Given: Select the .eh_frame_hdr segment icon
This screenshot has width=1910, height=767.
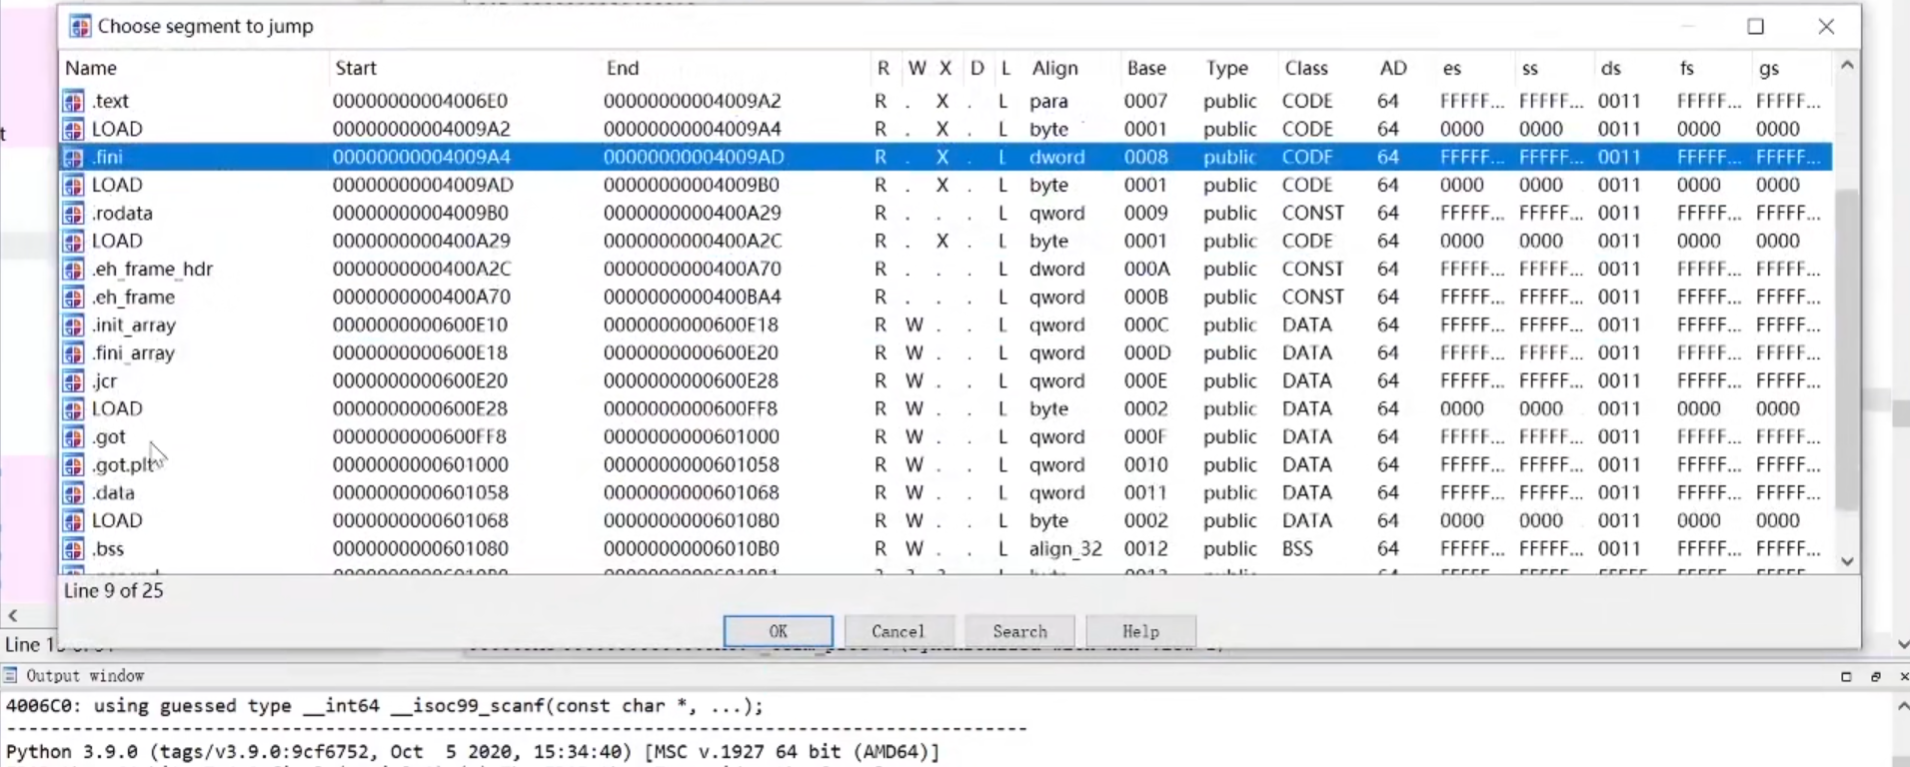Looking at the screenshot, I should (x=73, y=269).
